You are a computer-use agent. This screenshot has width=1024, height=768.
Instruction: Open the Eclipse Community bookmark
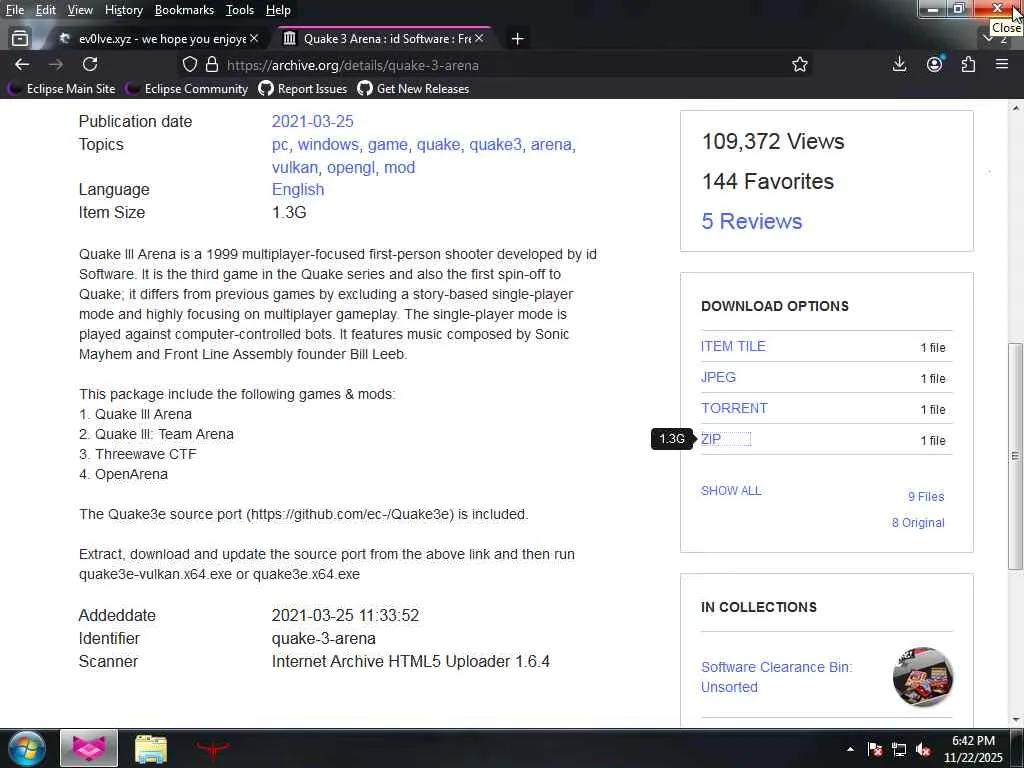pyautogui.click(x=187, y=88)
